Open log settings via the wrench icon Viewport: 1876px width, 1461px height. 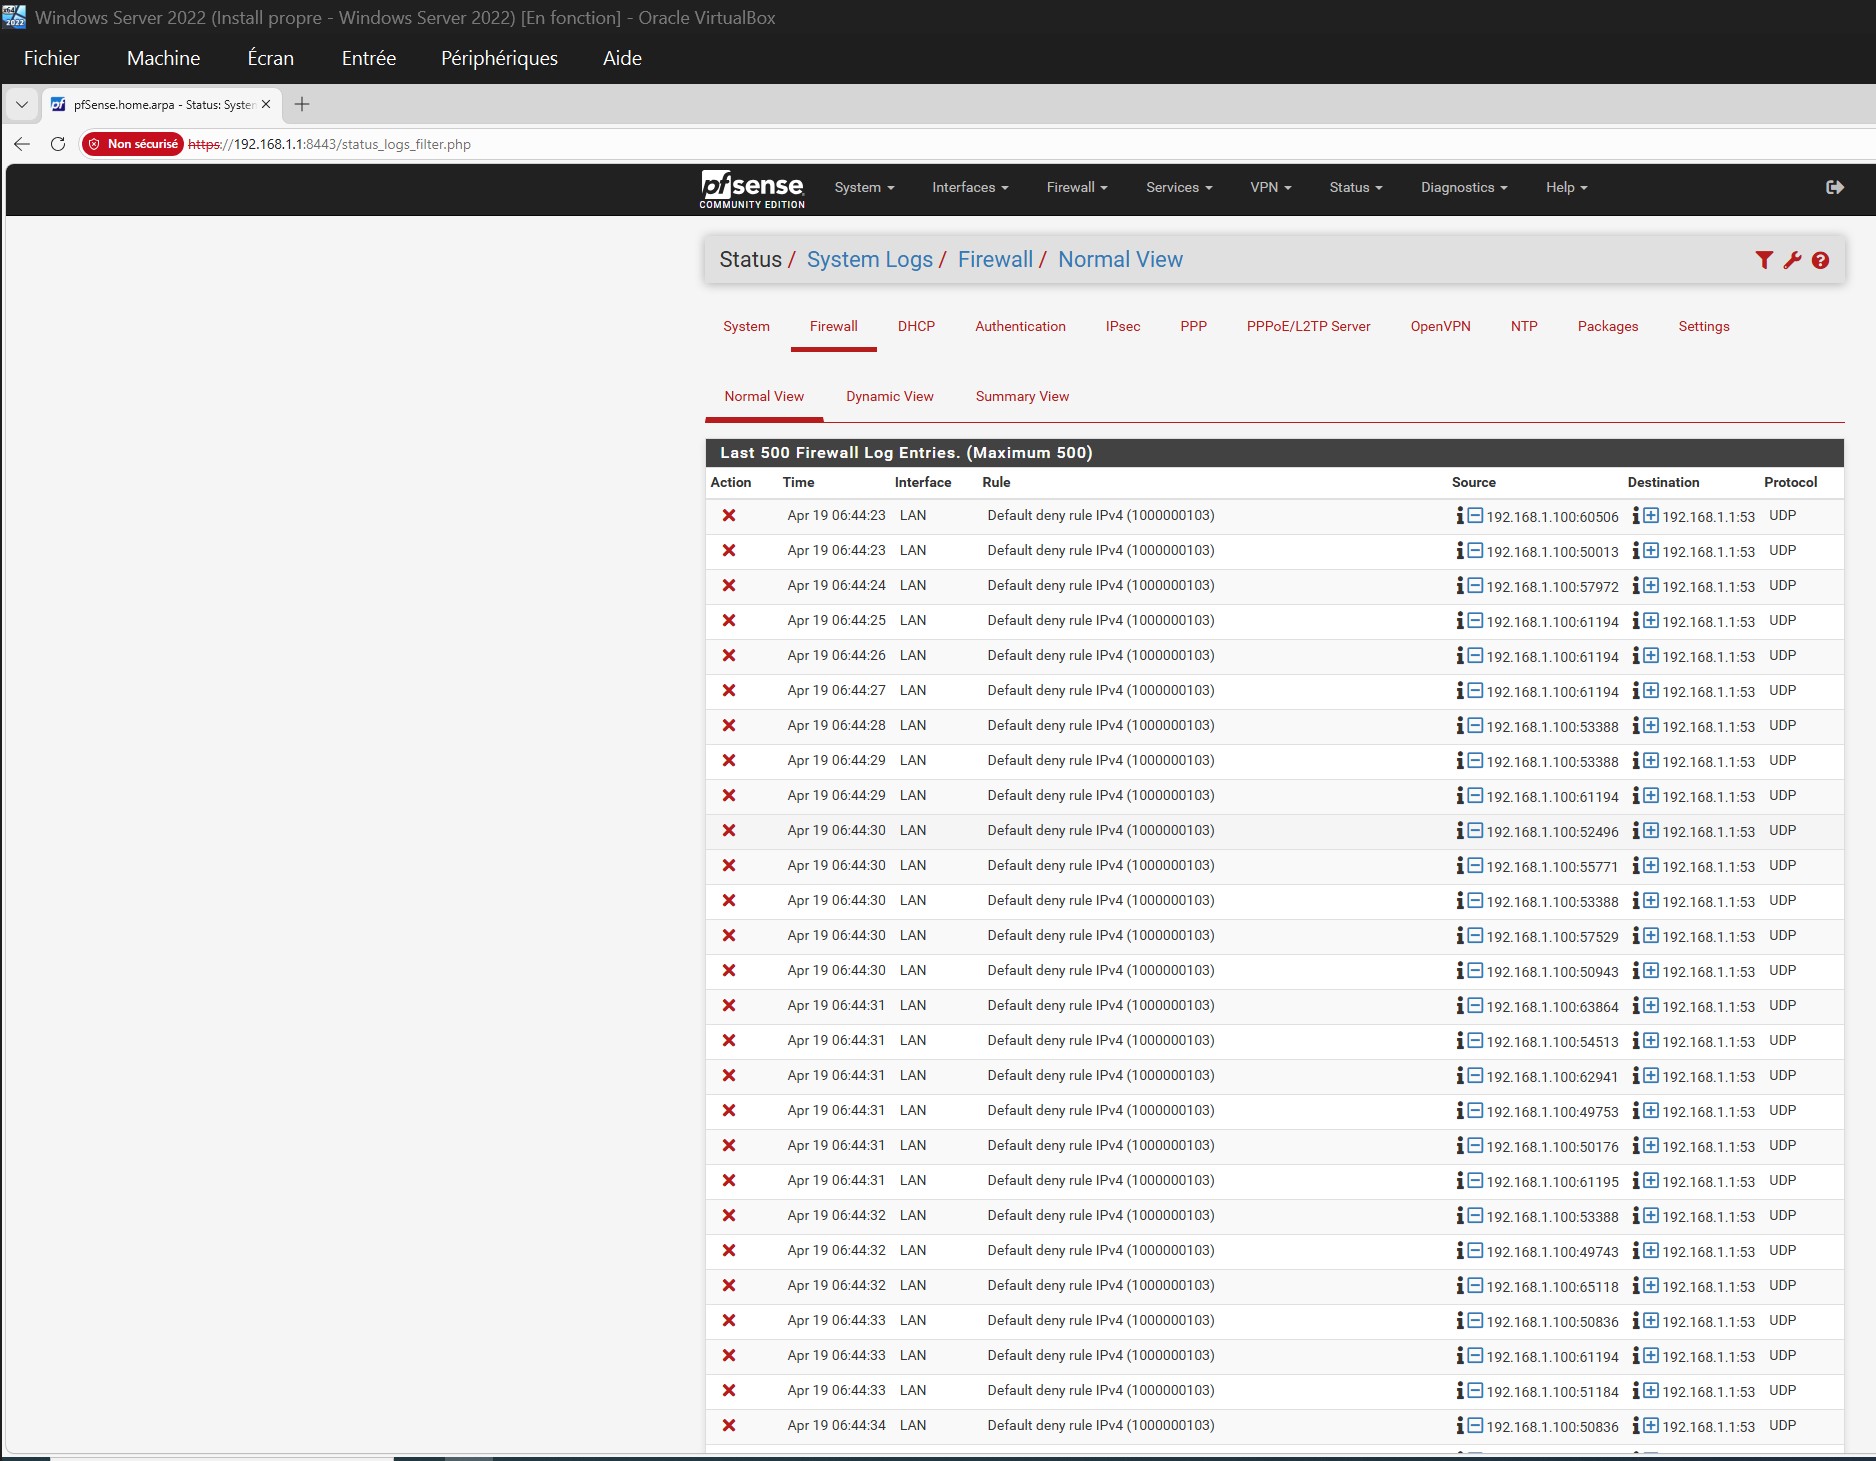click(1792, 260)
